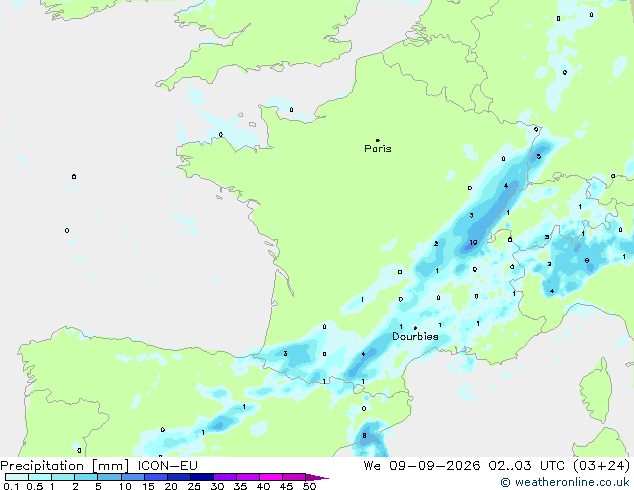Viewport: 634px width, 490px height.
Task: Click the Paris city label
Action: click(x=378, y=149)
